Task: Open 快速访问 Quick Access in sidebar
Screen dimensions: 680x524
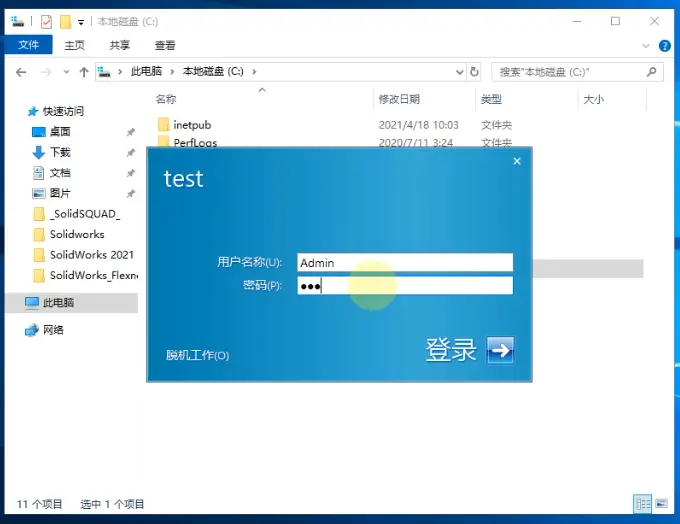Action: (63, 111)
